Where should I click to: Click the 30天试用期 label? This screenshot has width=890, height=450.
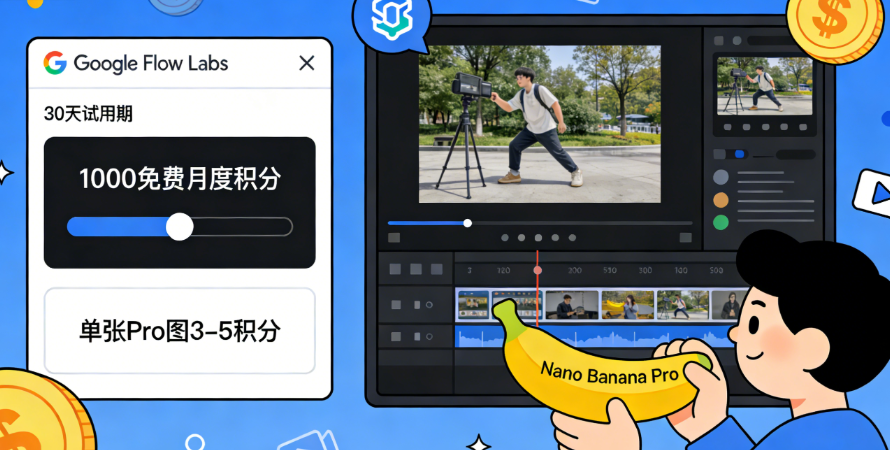(89, 114)
